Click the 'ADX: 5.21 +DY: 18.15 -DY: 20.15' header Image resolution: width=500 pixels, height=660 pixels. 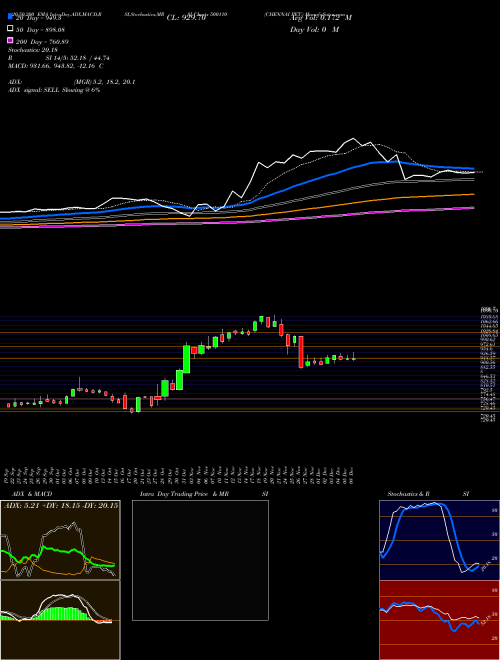pyautogui.click(x=61, y=506)
